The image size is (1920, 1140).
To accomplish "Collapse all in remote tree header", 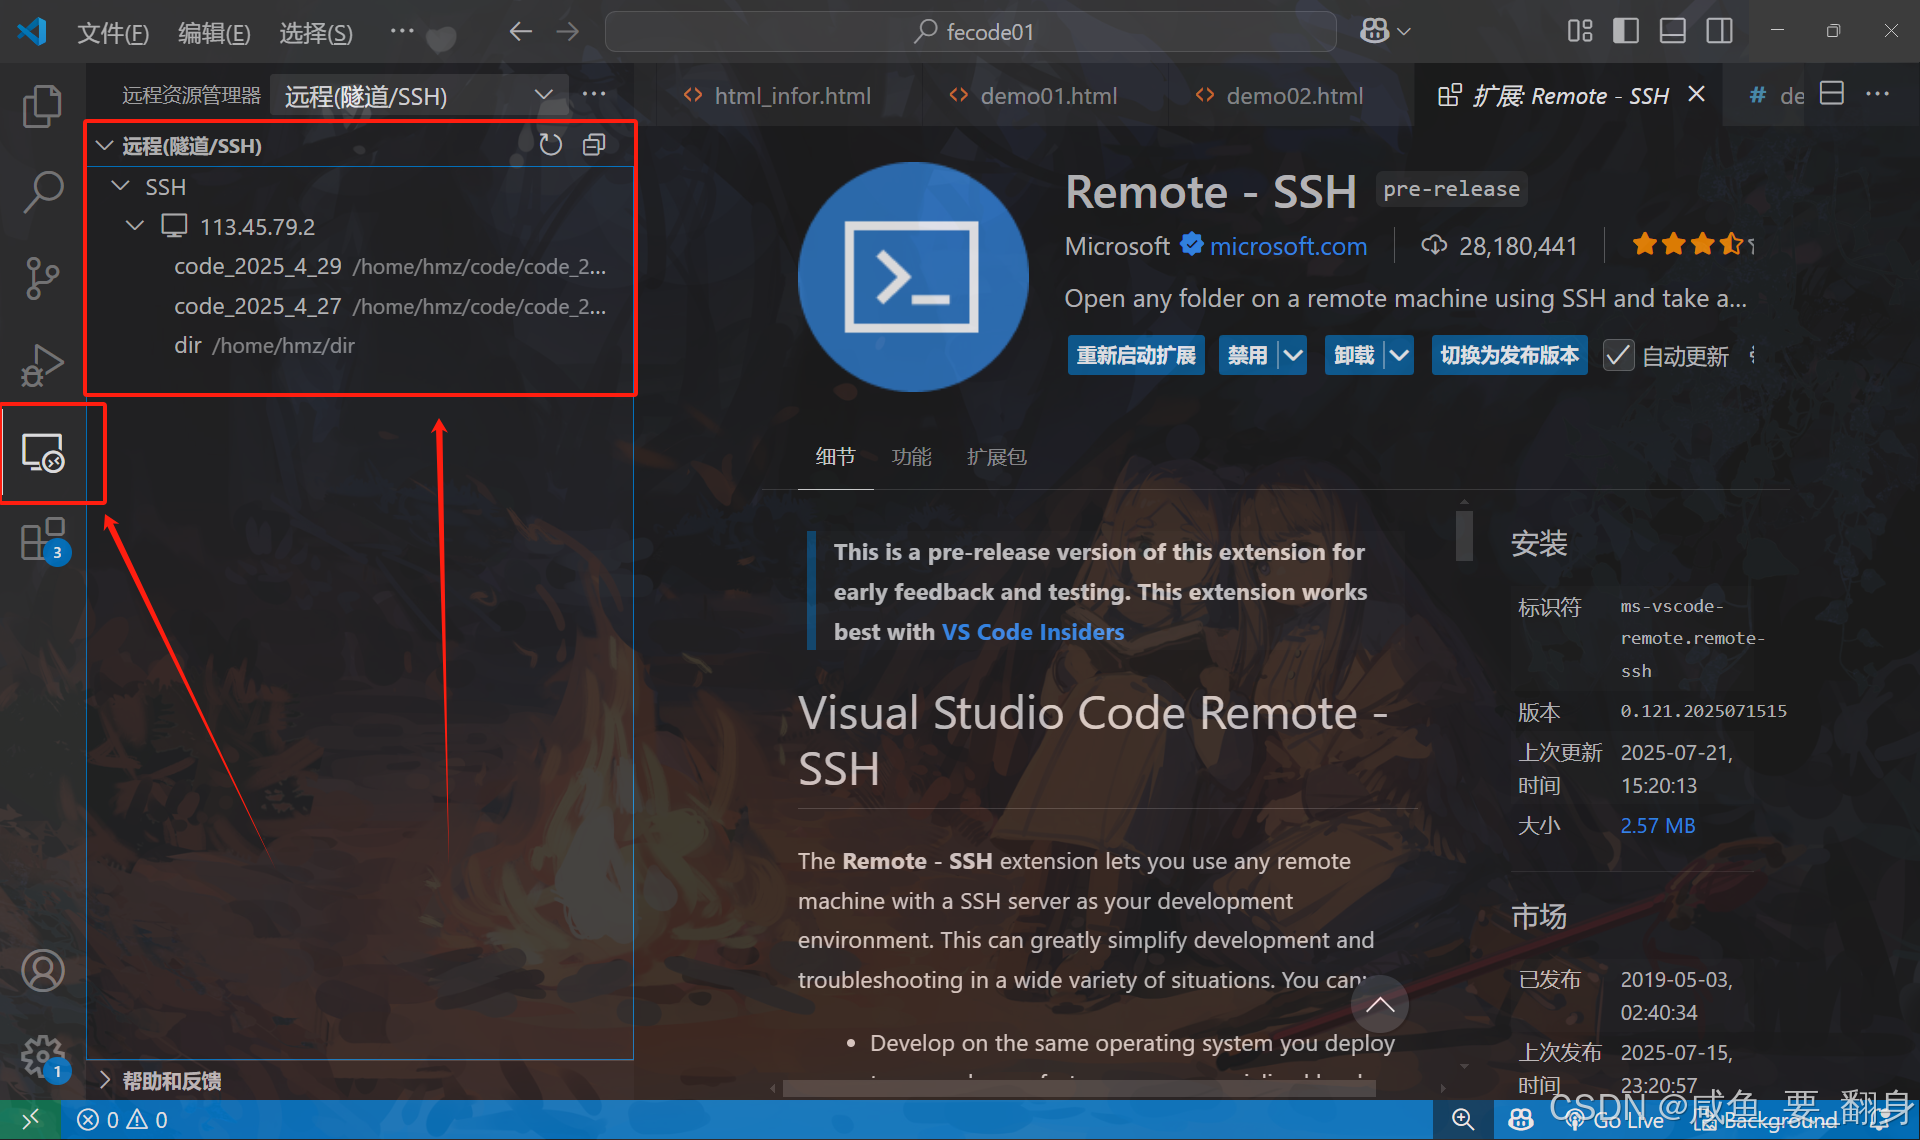I will click(x=594, y=145).
